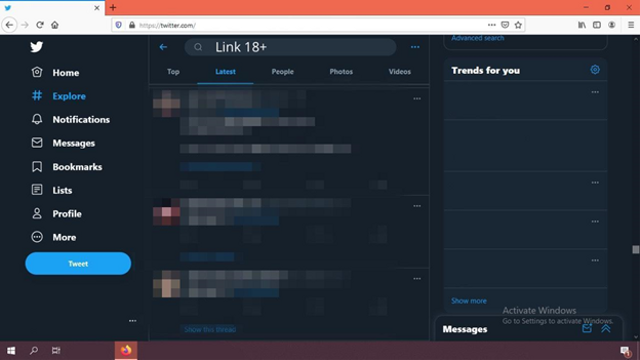This screenshot has width=640, height=360.
Task: Click the magnifier icon in the search box
Action: tap(198, 47)
